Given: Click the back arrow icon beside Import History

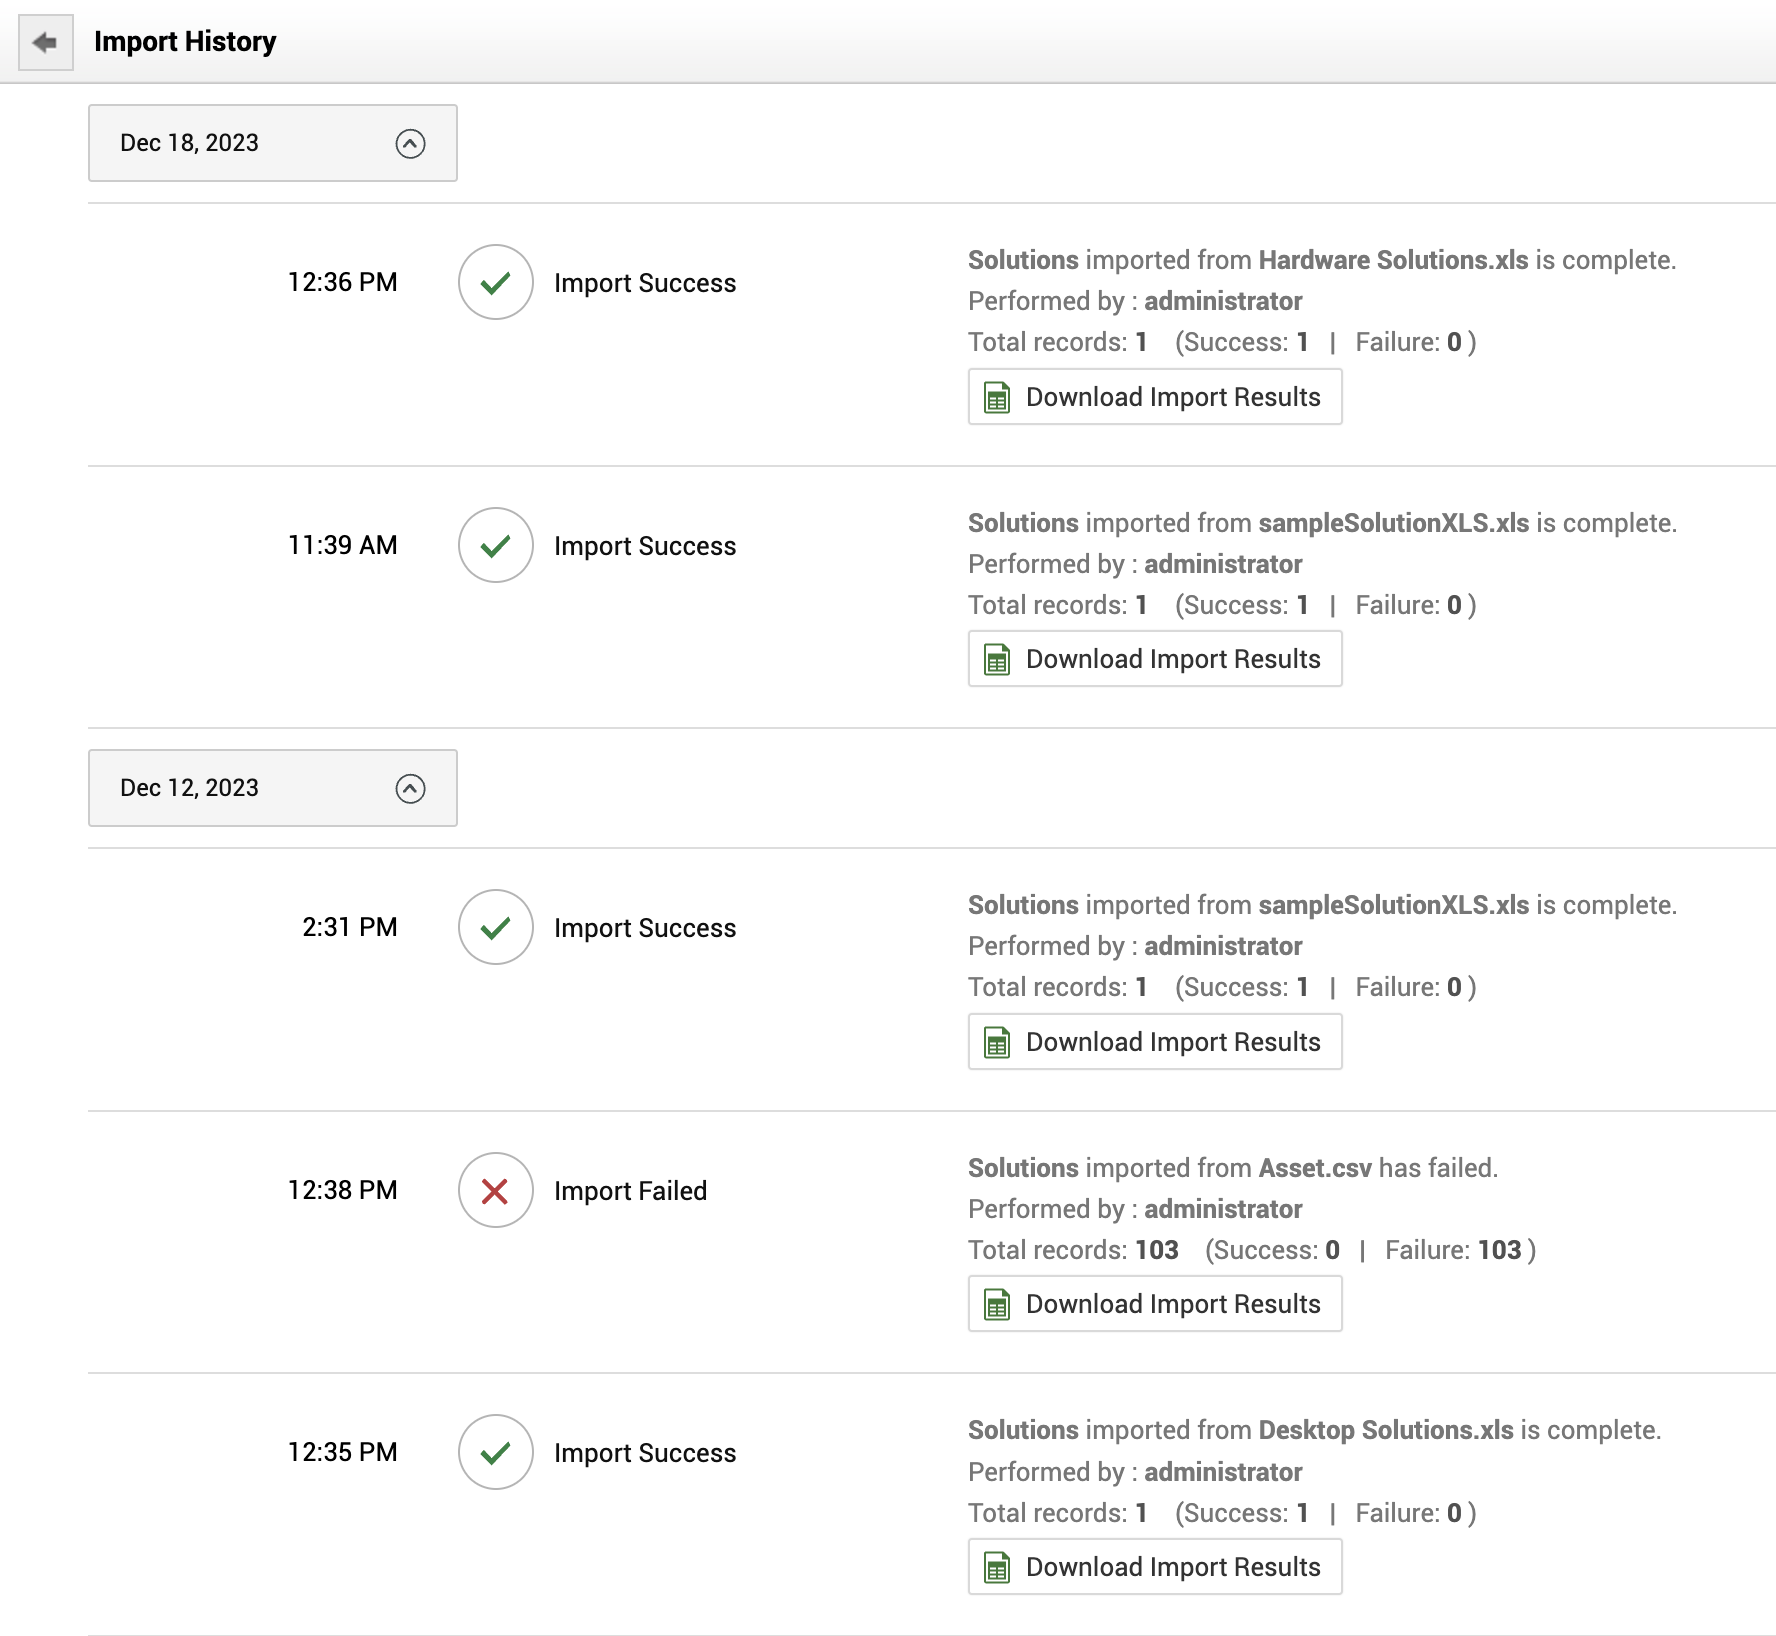Looking at the screenshot, I should coord(45,42).
